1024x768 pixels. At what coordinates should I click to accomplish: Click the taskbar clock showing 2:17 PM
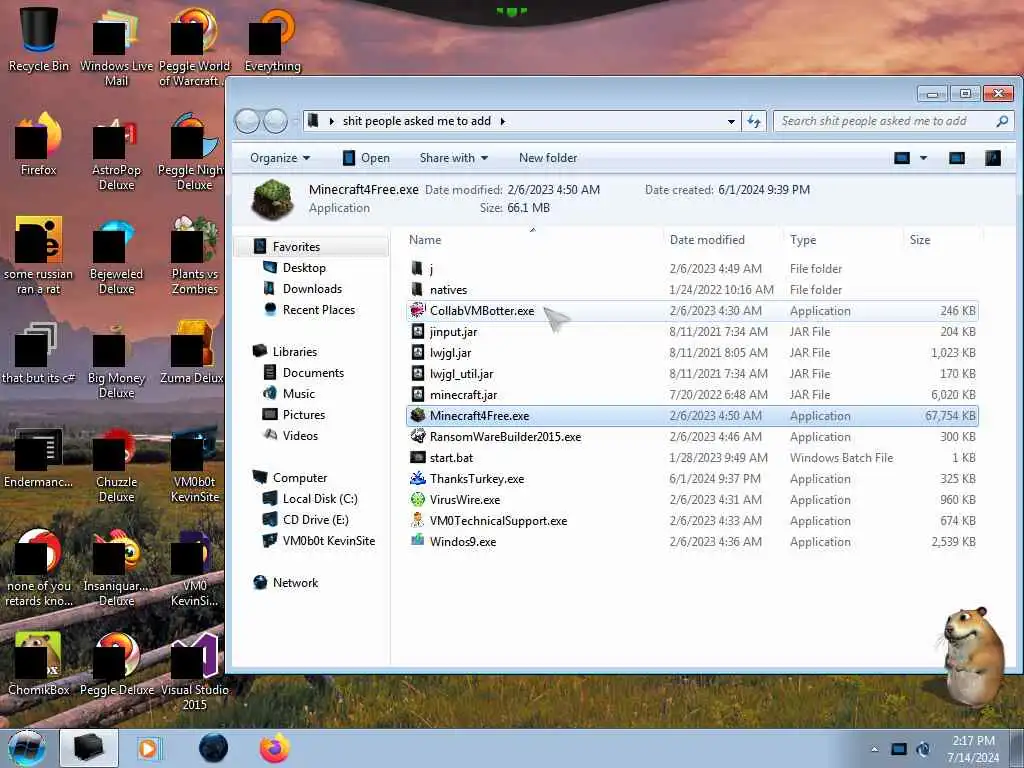click(x=973, y=749)
